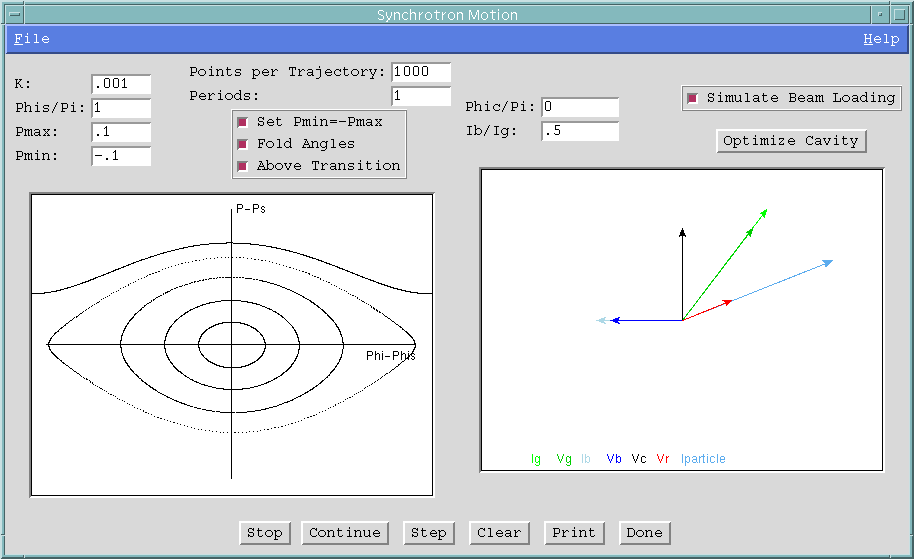Click the Phis/Pi input field
Image resolution: width=914 pixels, height=559 pixels.
(121, 108)
